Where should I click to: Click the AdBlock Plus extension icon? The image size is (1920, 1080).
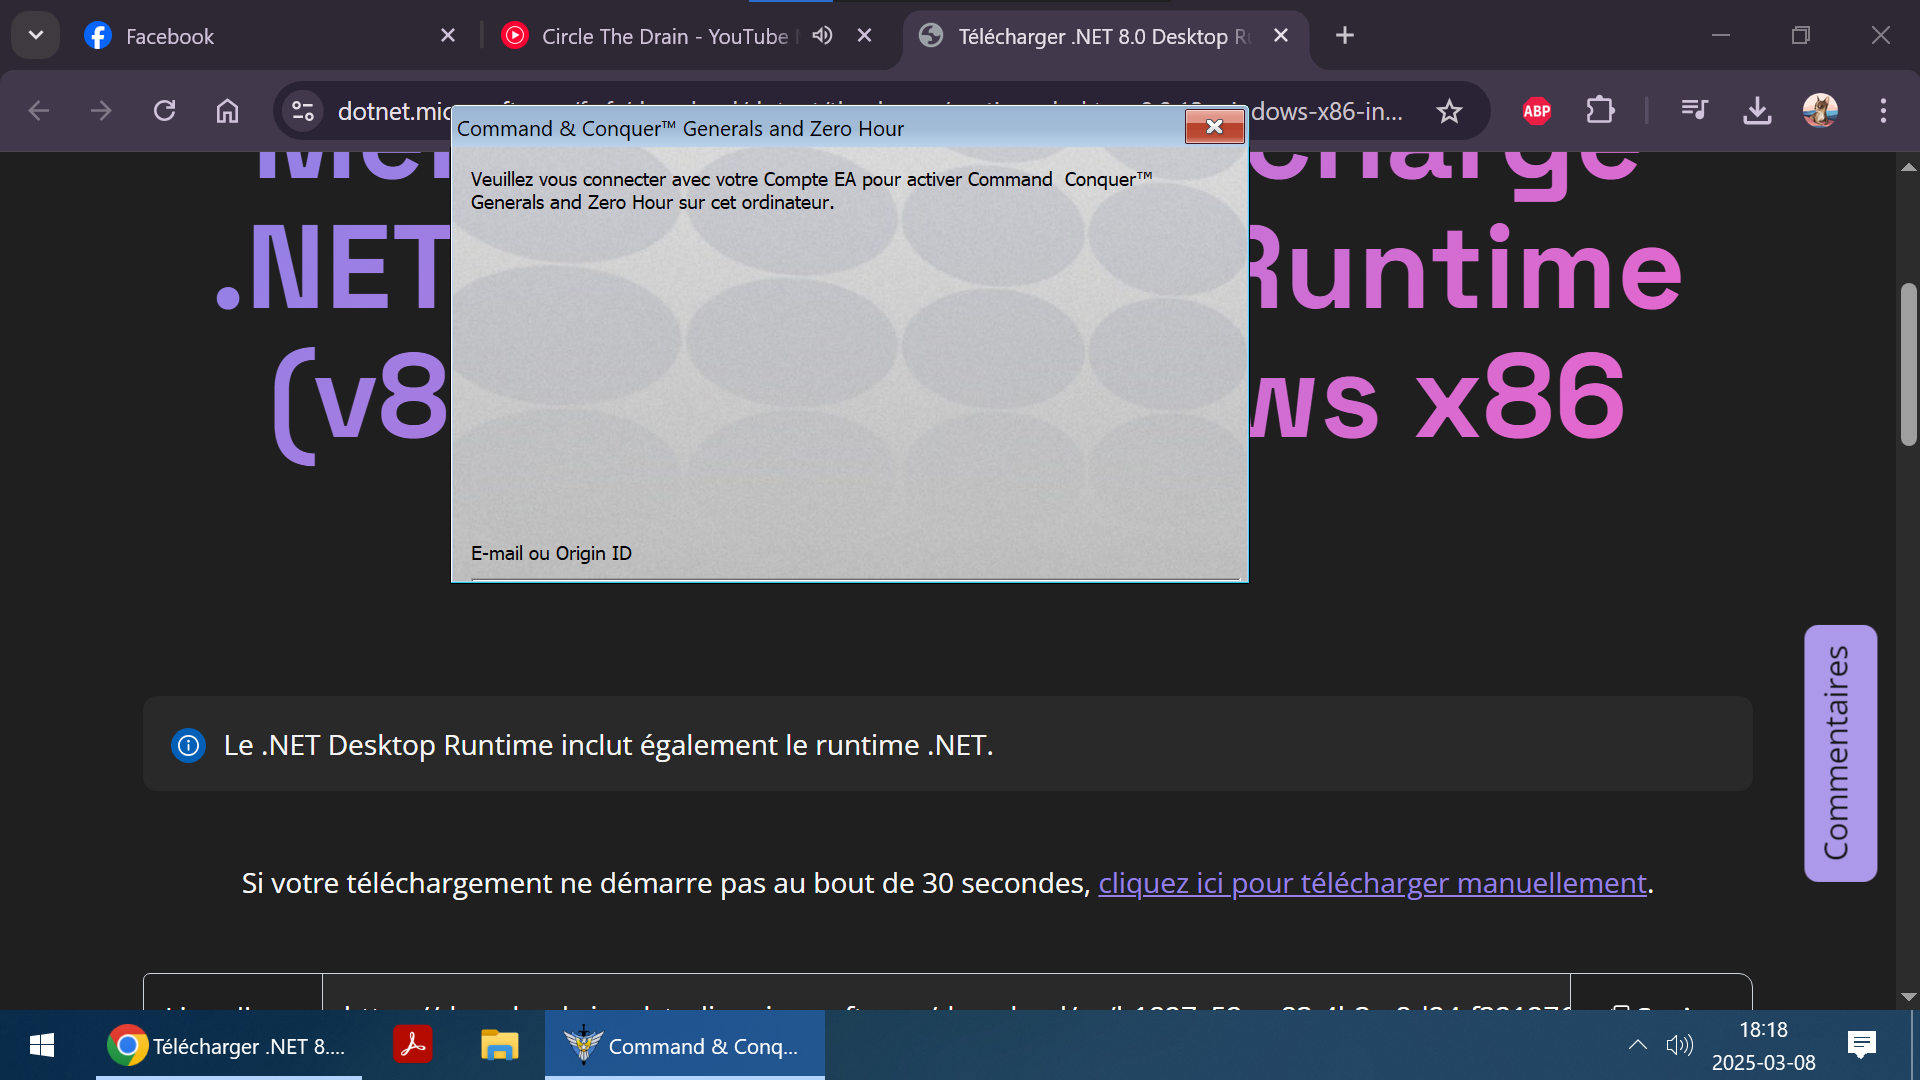click(x=1536, y=111)
